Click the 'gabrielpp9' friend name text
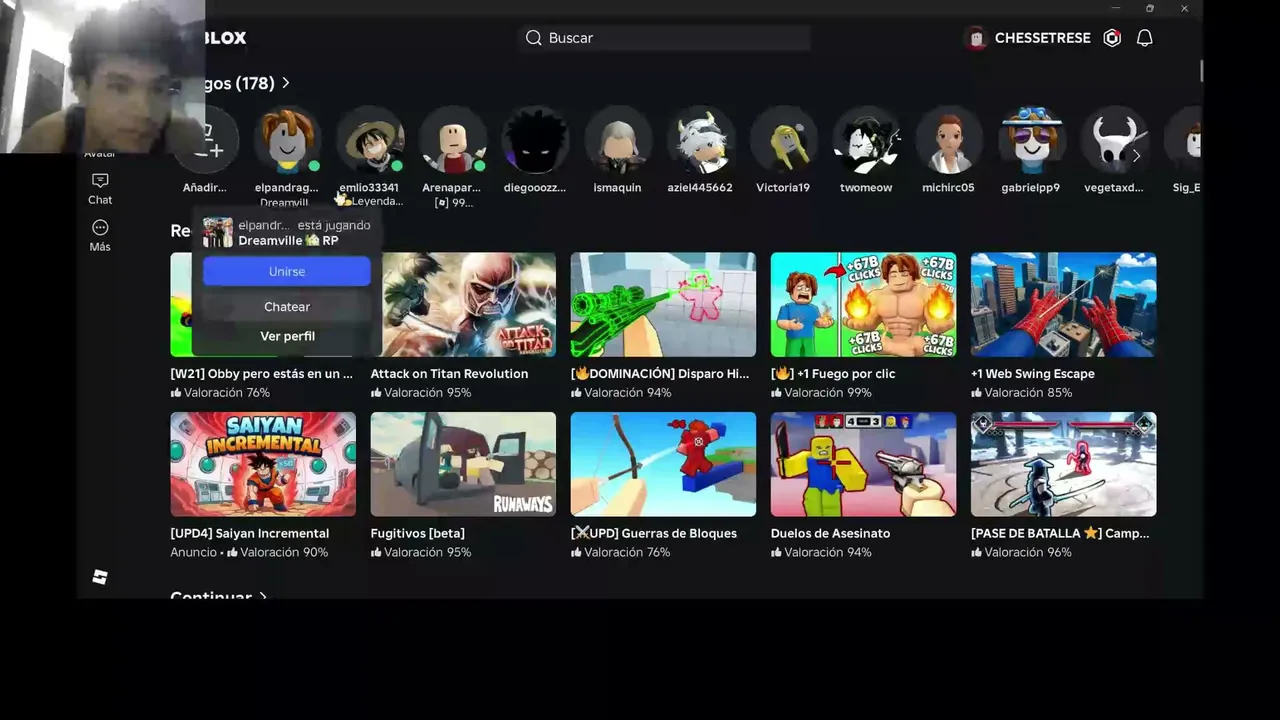1280x720 pixels. click(x=1031, y=188)
